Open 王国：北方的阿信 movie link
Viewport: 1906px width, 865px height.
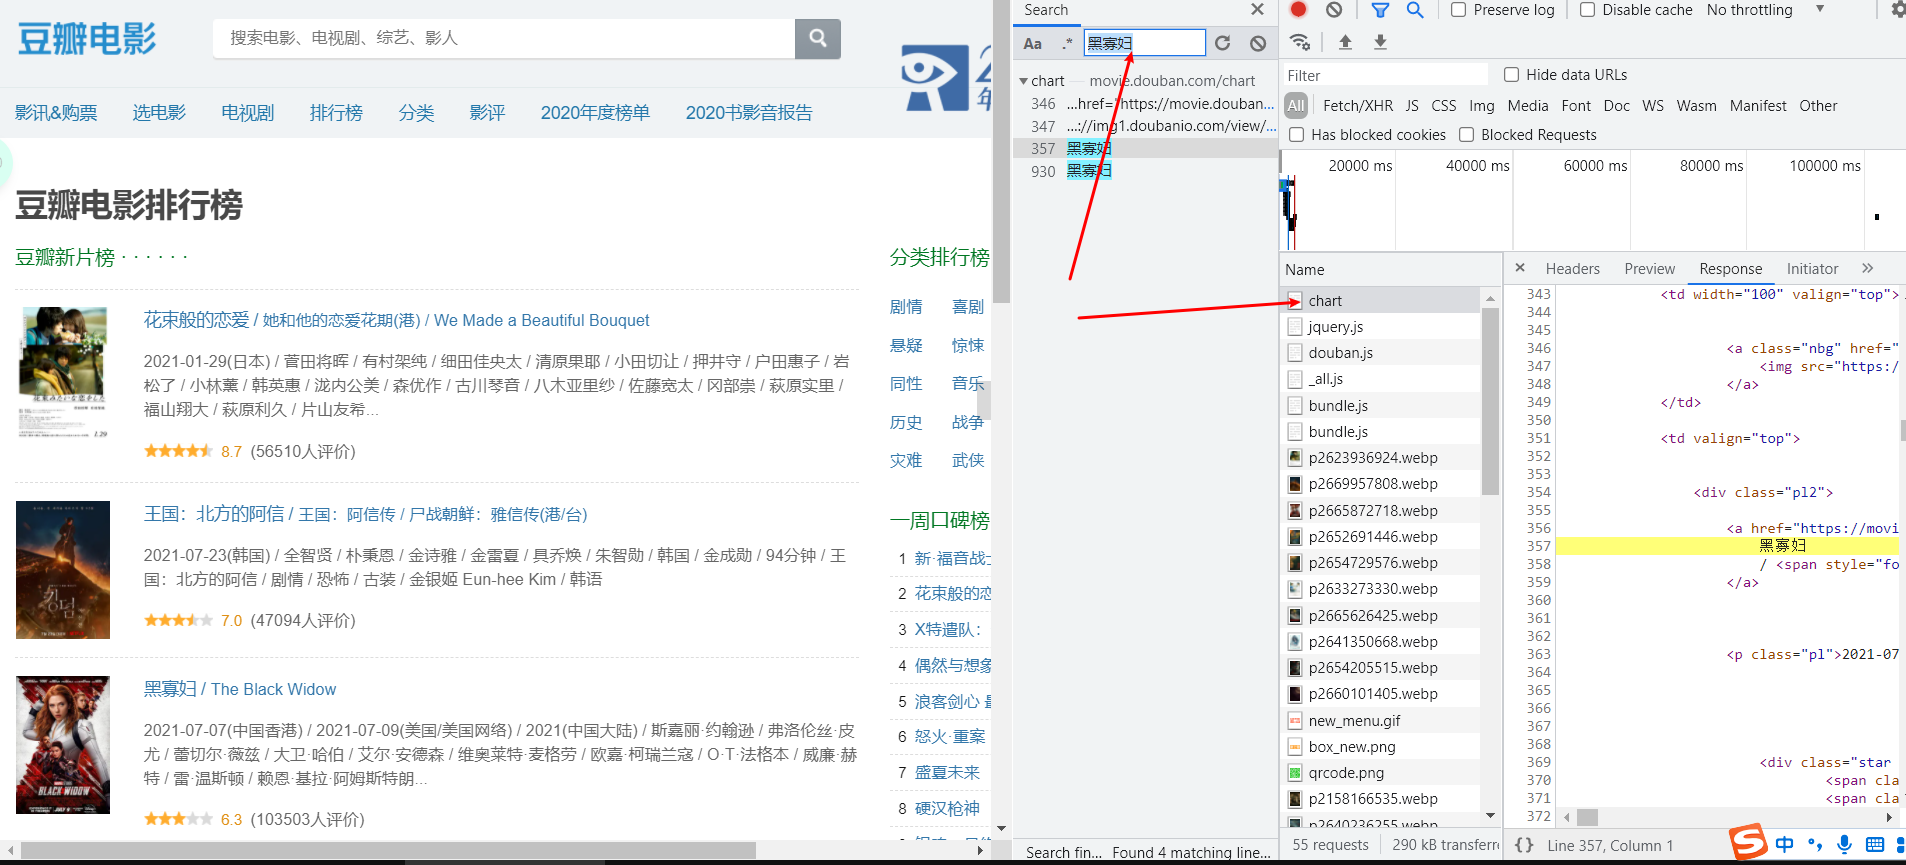point(365,514)
